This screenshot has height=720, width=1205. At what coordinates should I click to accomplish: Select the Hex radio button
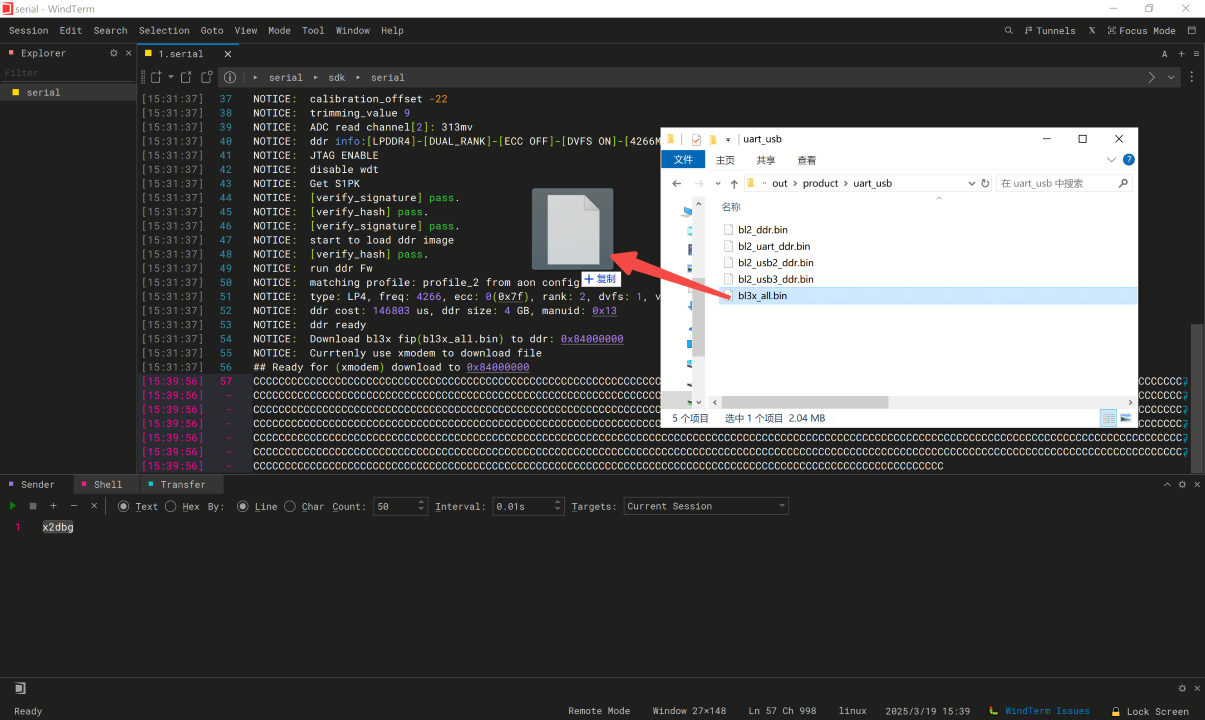(x=171, y=506)
